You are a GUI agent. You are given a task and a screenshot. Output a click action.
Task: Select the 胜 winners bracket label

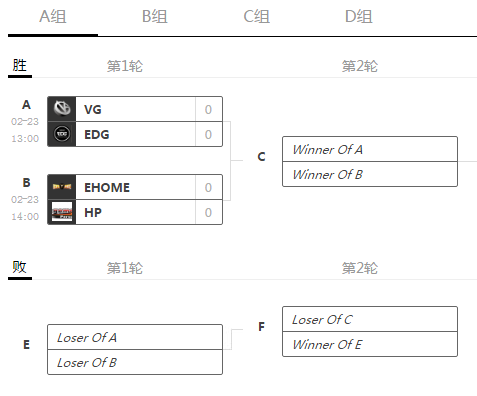[x=20, y=66]
